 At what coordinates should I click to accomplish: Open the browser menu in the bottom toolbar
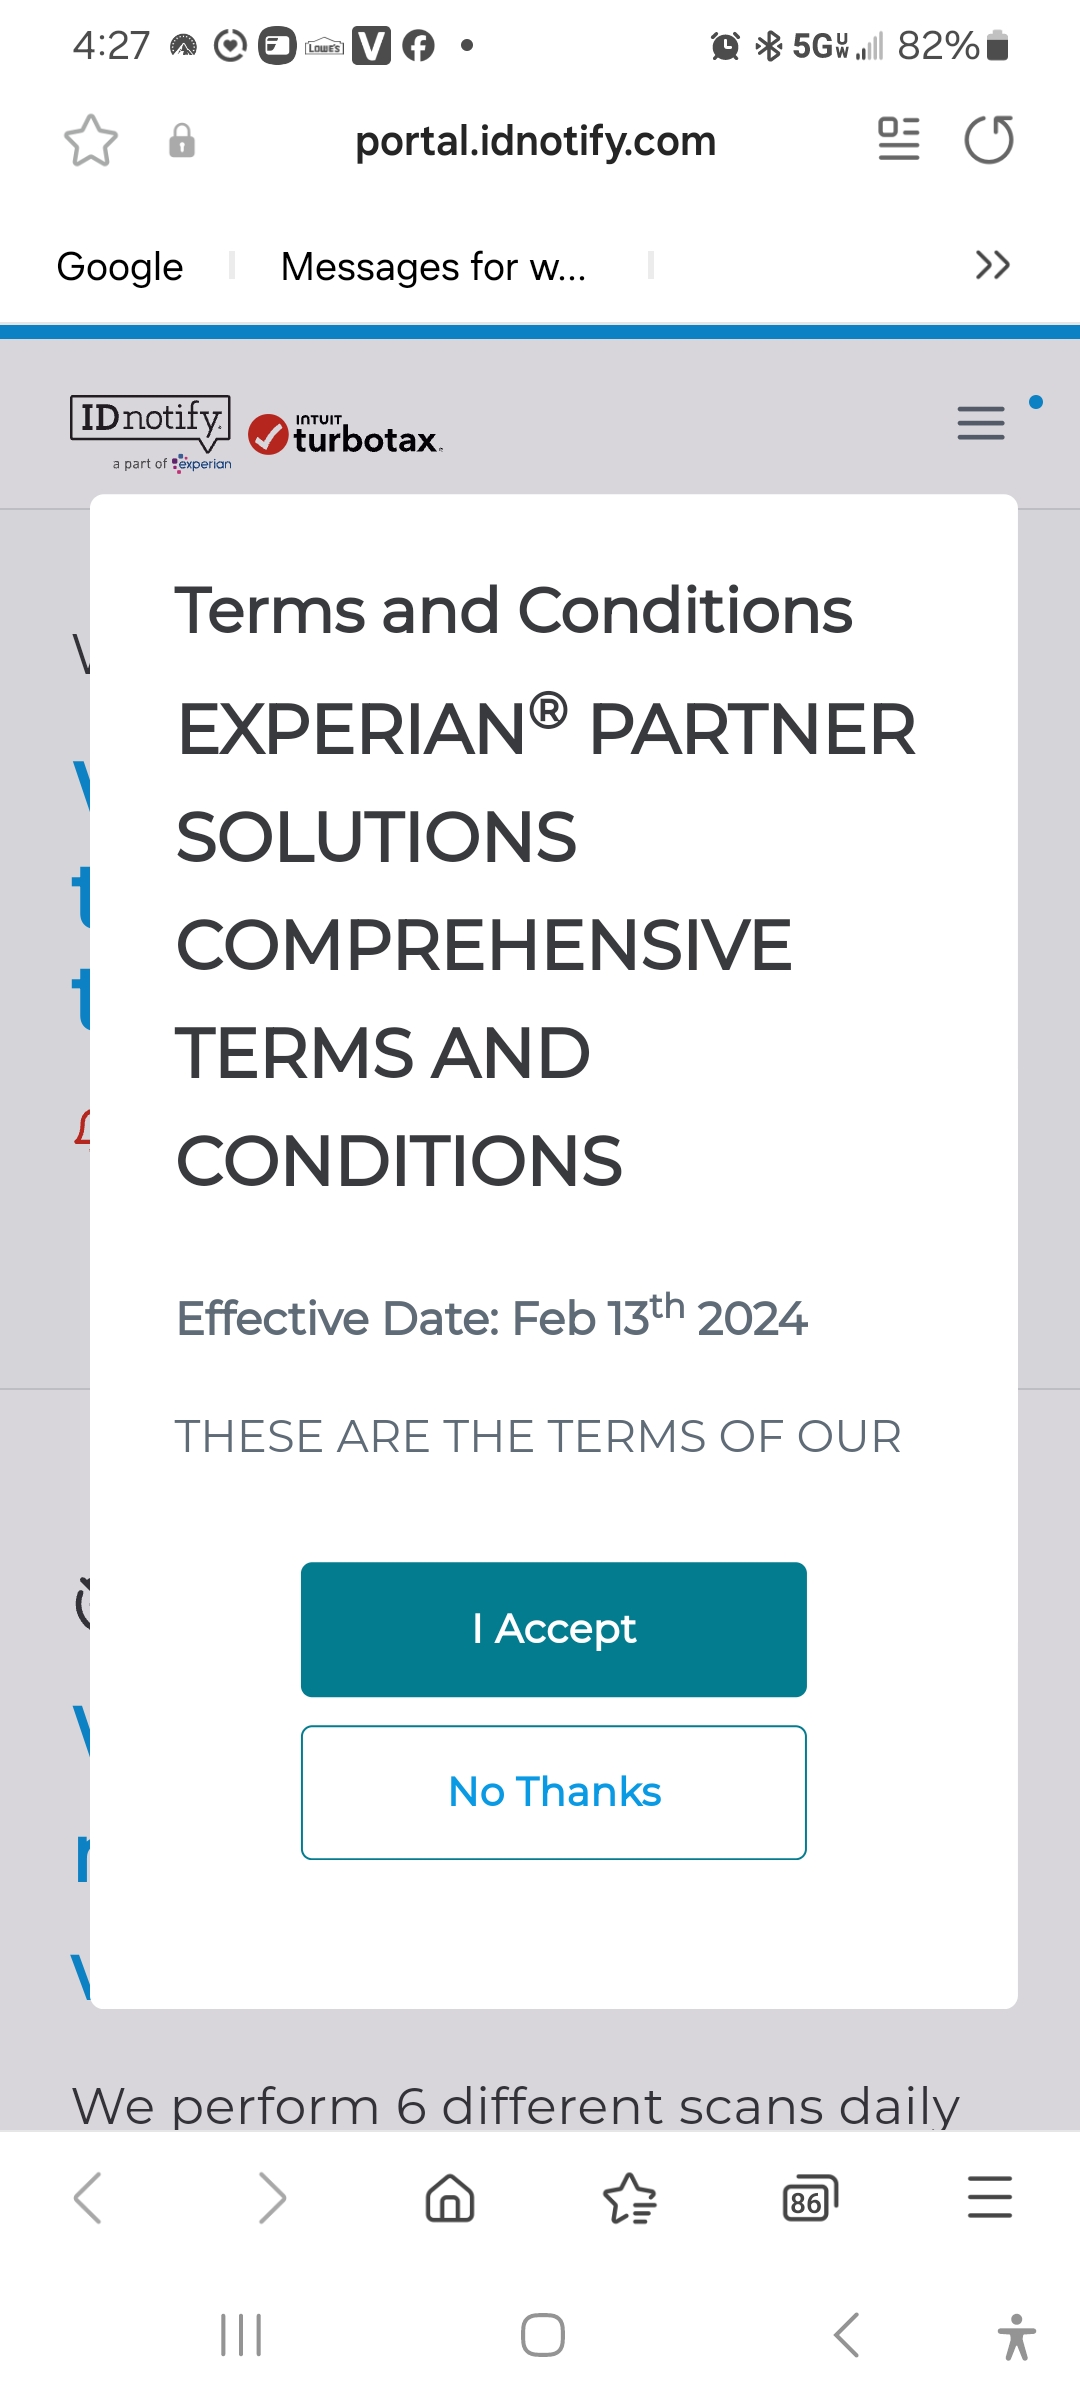click(989, 2198)
